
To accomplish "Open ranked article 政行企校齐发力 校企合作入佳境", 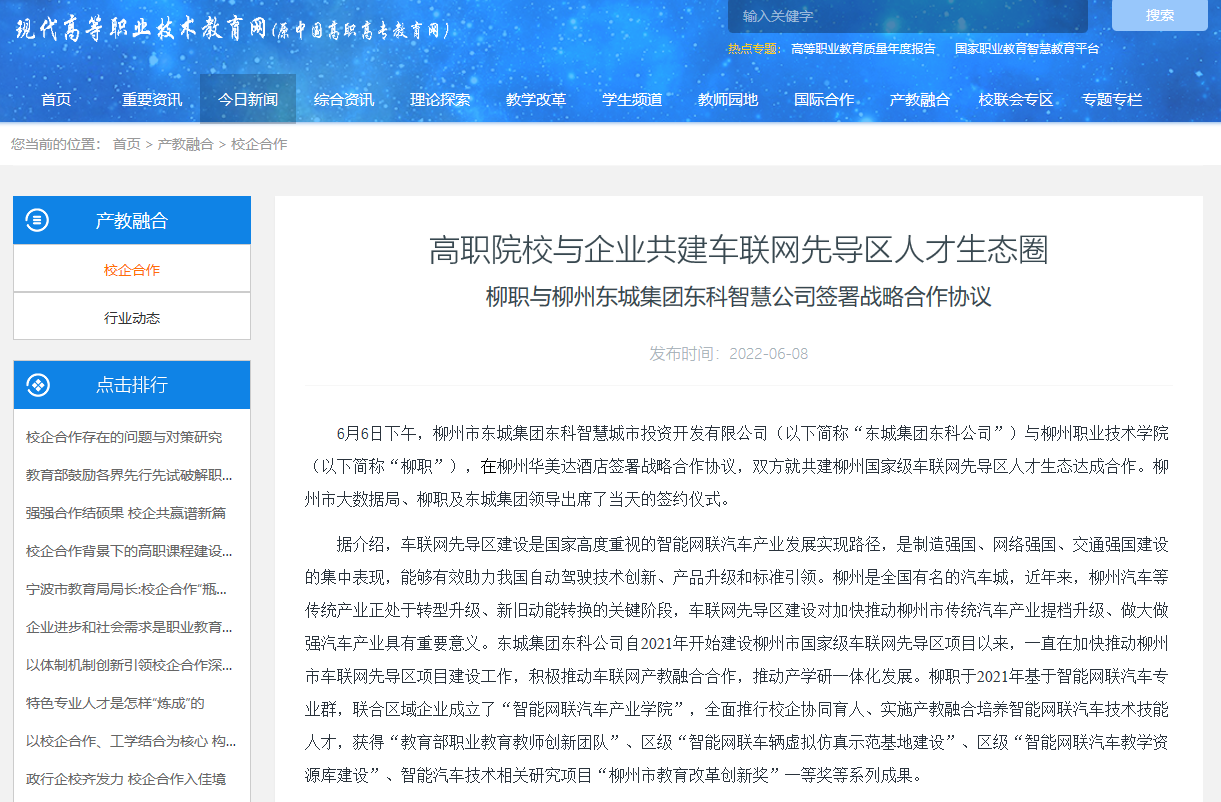I will click(126, 779).
